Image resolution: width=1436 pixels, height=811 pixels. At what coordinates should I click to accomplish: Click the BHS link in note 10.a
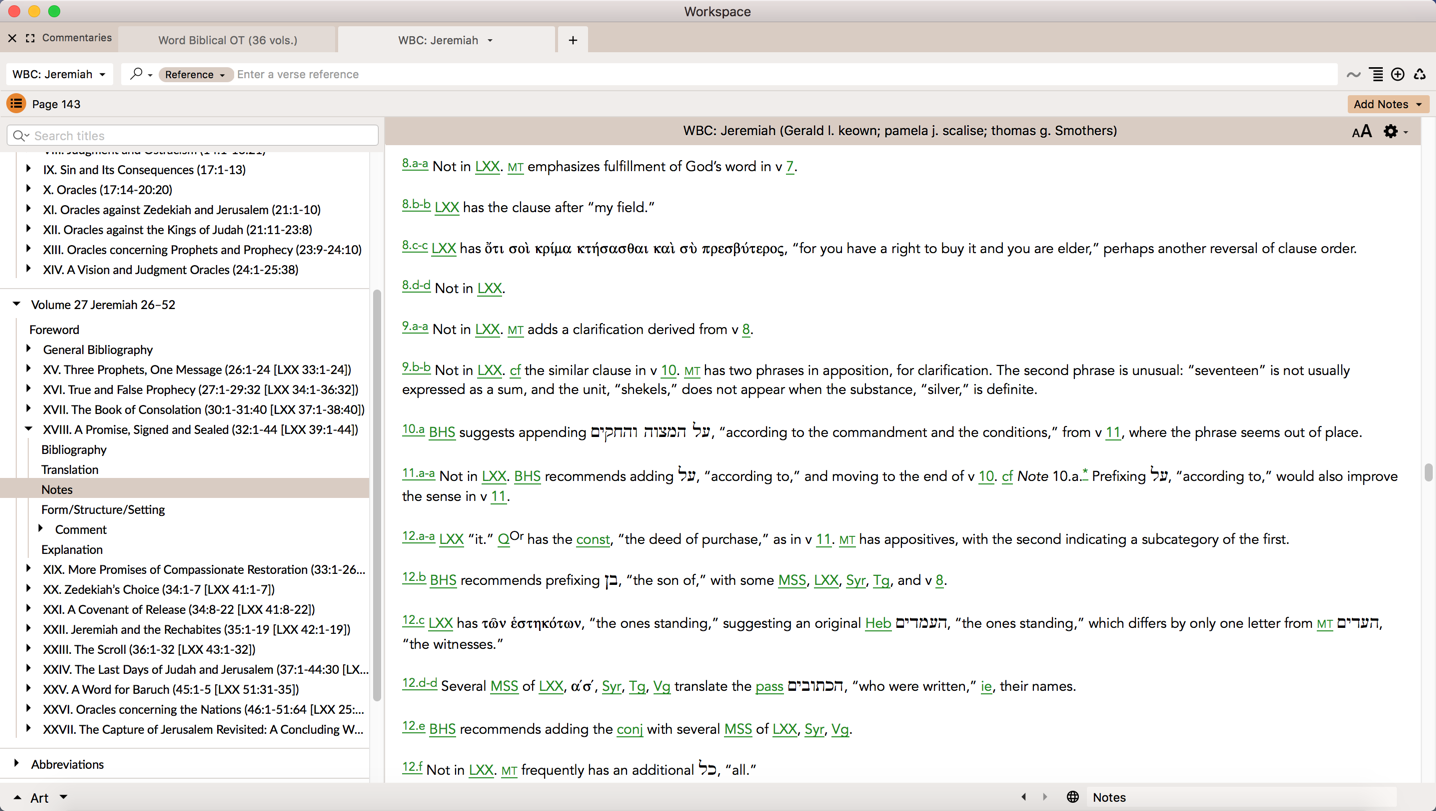(442, 433)
